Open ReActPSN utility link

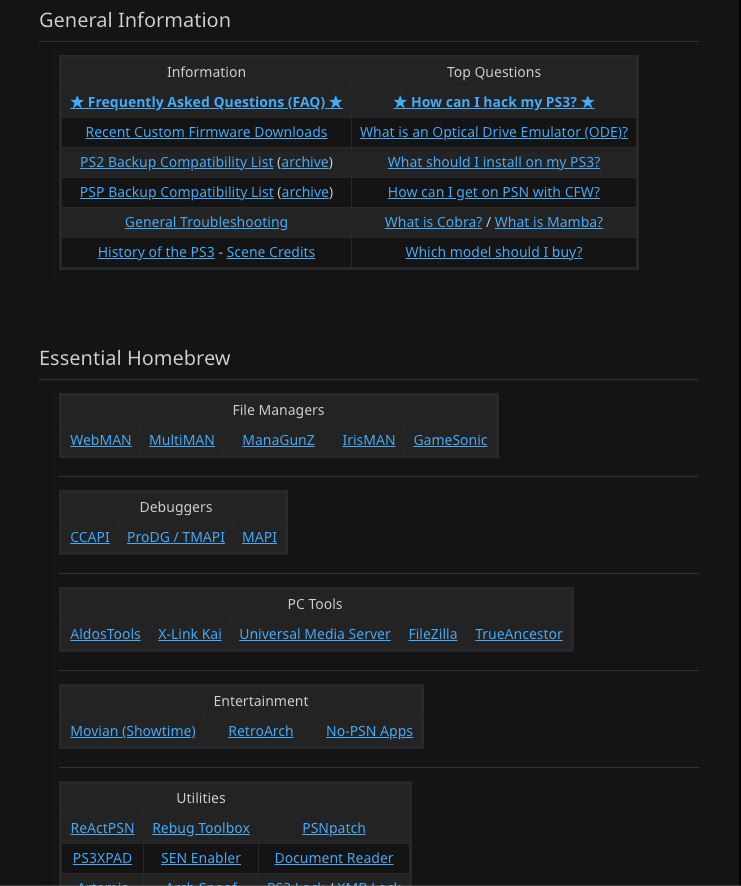coord(102,829)
